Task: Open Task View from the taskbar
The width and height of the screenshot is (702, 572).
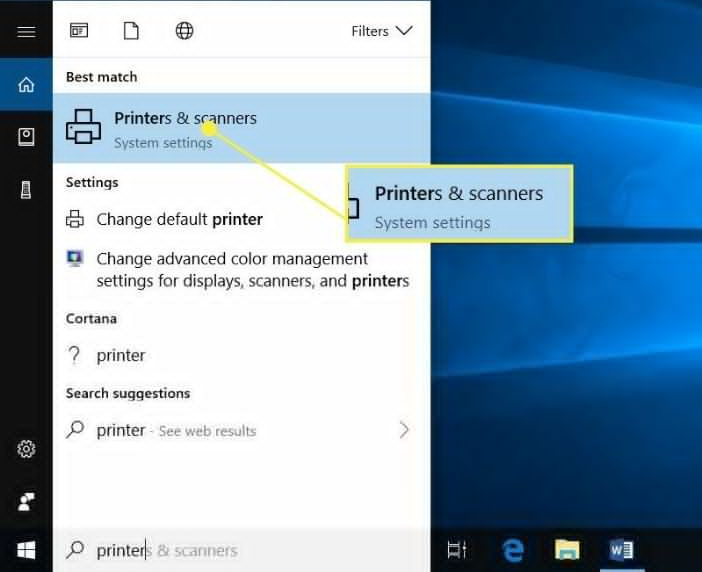Action: (x=457, y=550)
